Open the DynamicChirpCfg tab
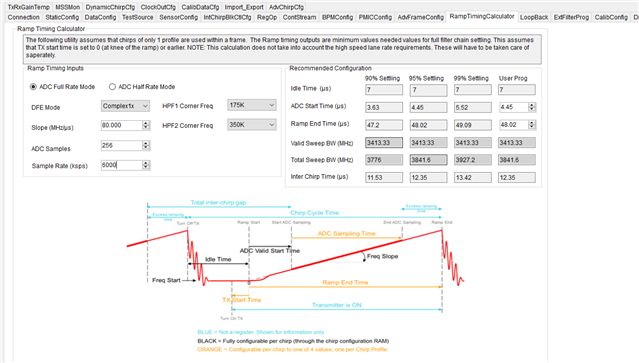This screenshot has height=363, width=639. click(110, 7)
